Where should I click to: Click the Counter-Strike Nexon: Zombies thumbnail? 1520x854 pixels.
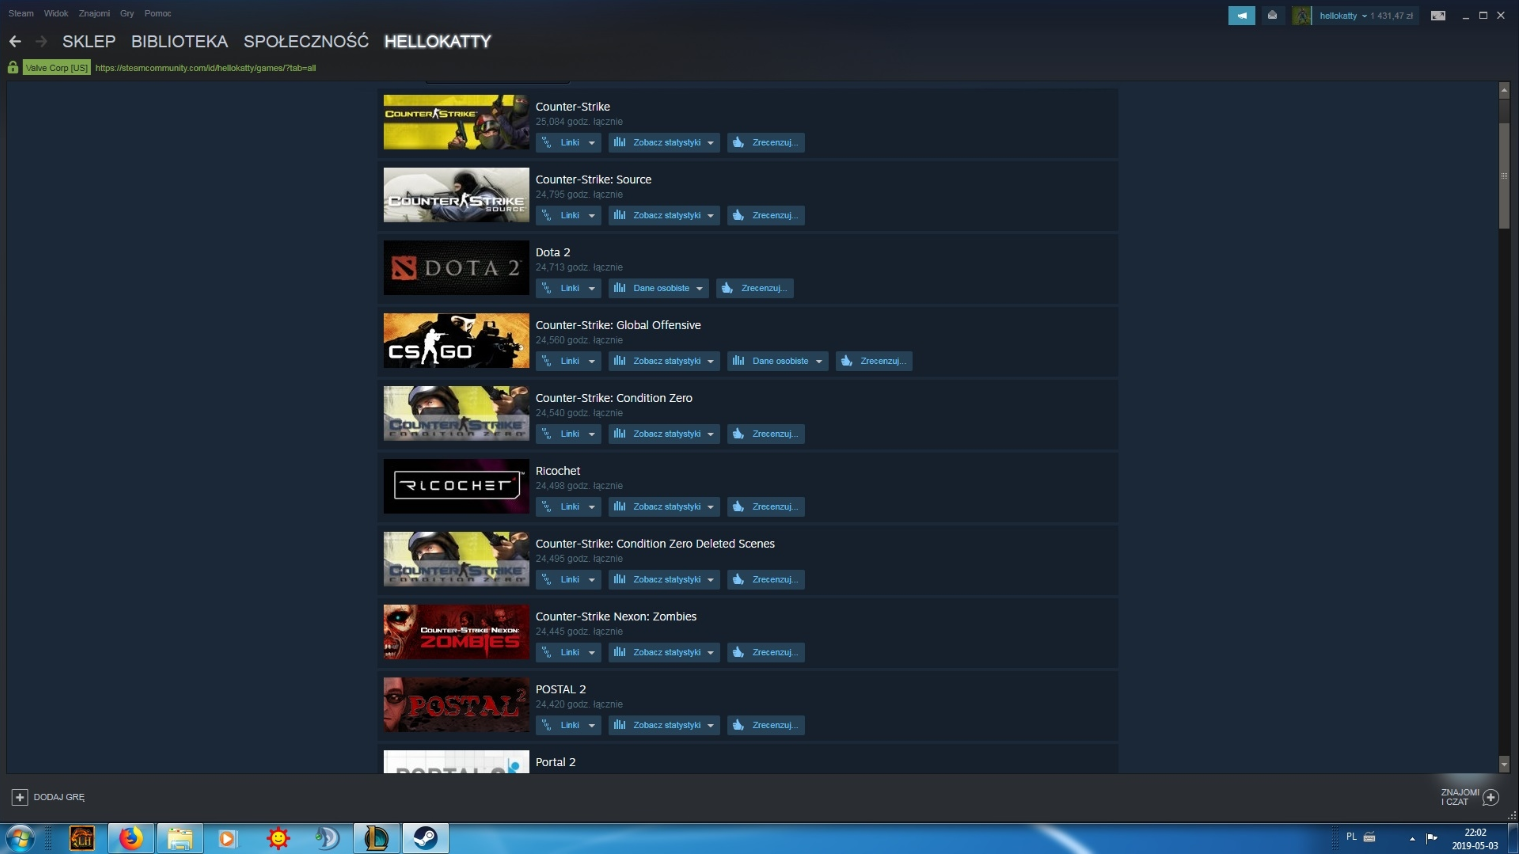click(456, 631)
